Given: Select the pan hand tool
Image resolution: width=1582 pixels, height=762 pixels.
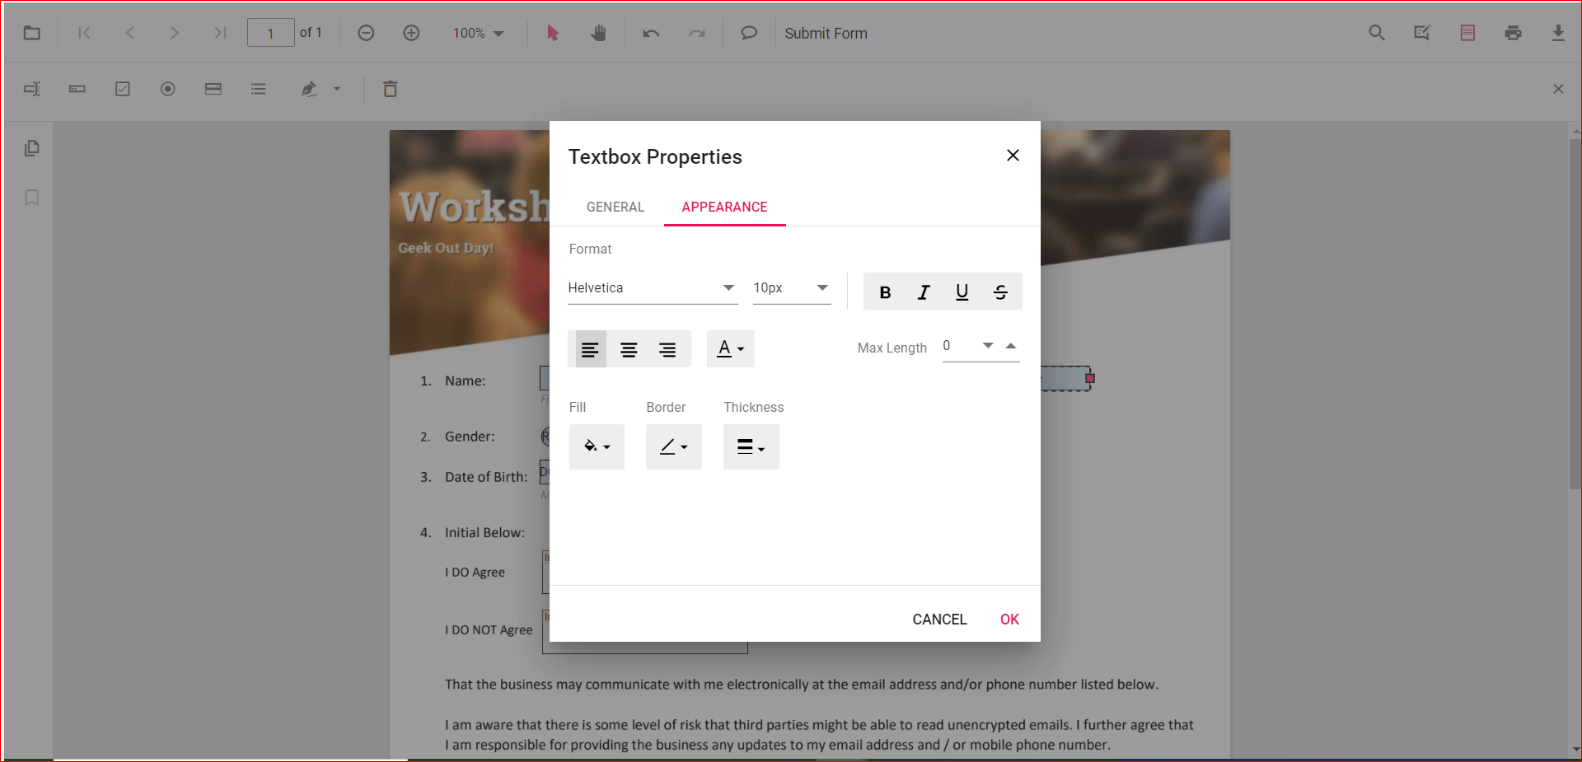Looking at the screenshot, I should click(598, 33).
